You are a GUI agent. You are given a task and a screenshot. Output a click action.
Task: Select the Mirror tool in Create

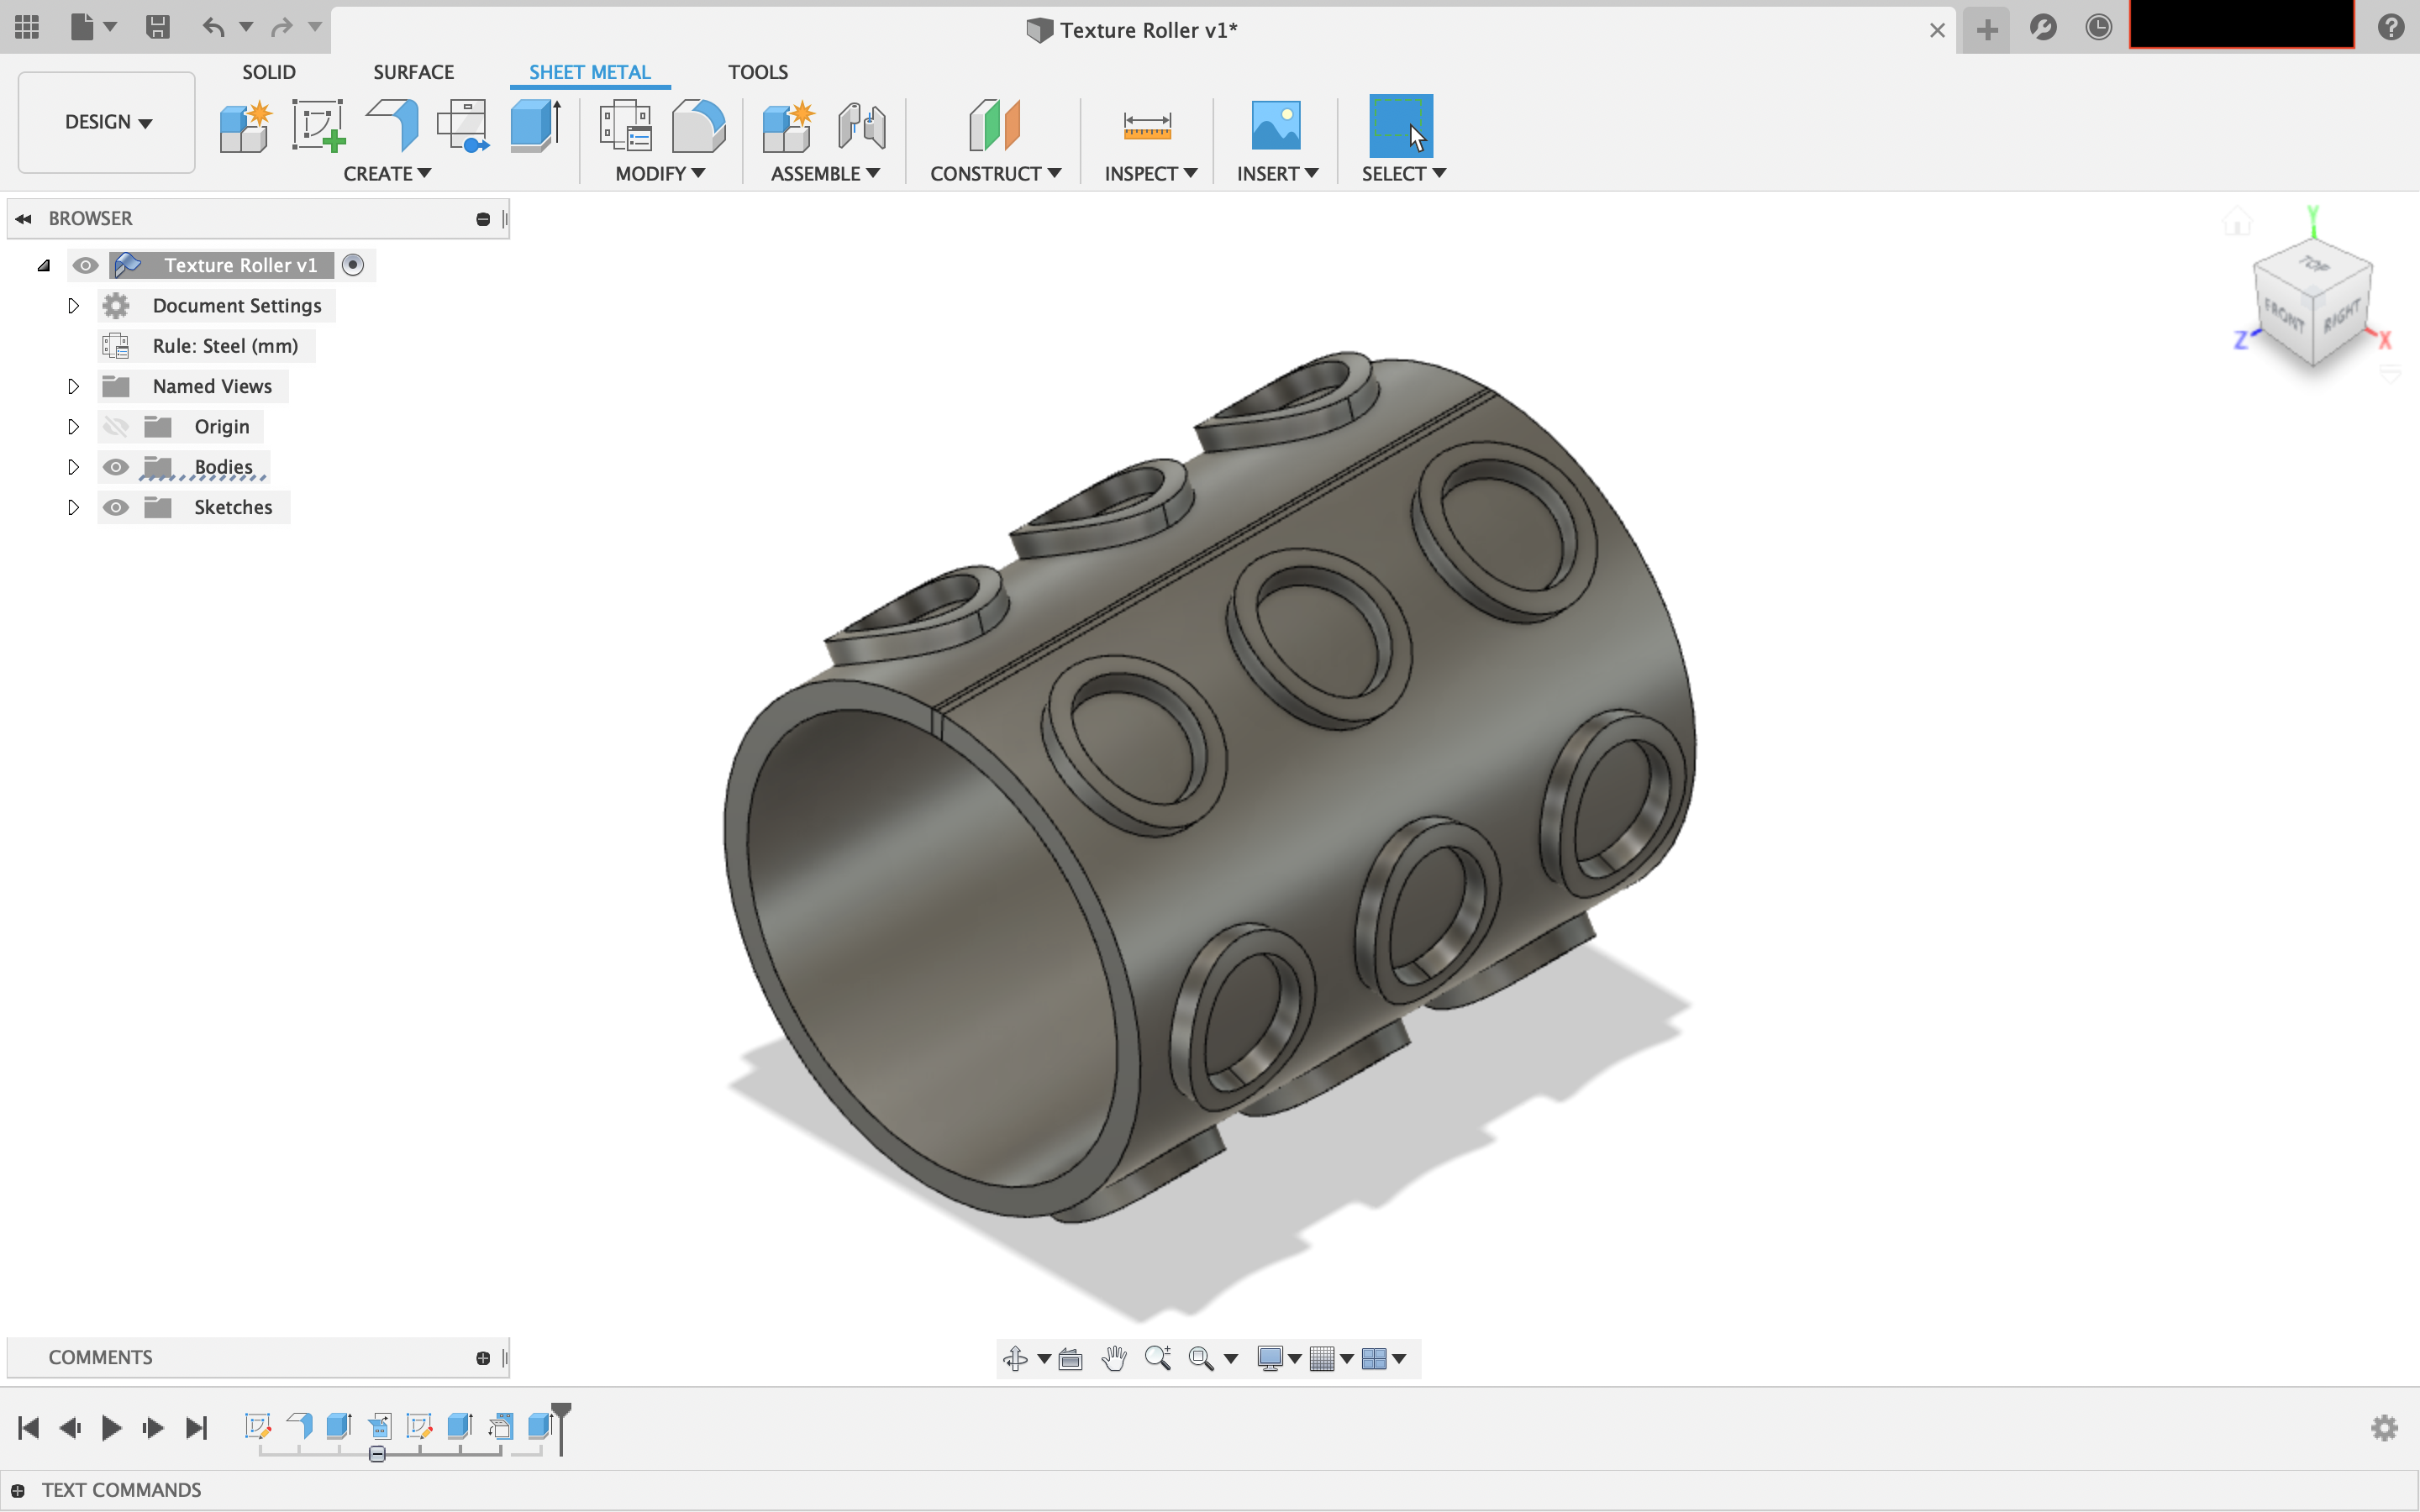[x=385, y=172]
